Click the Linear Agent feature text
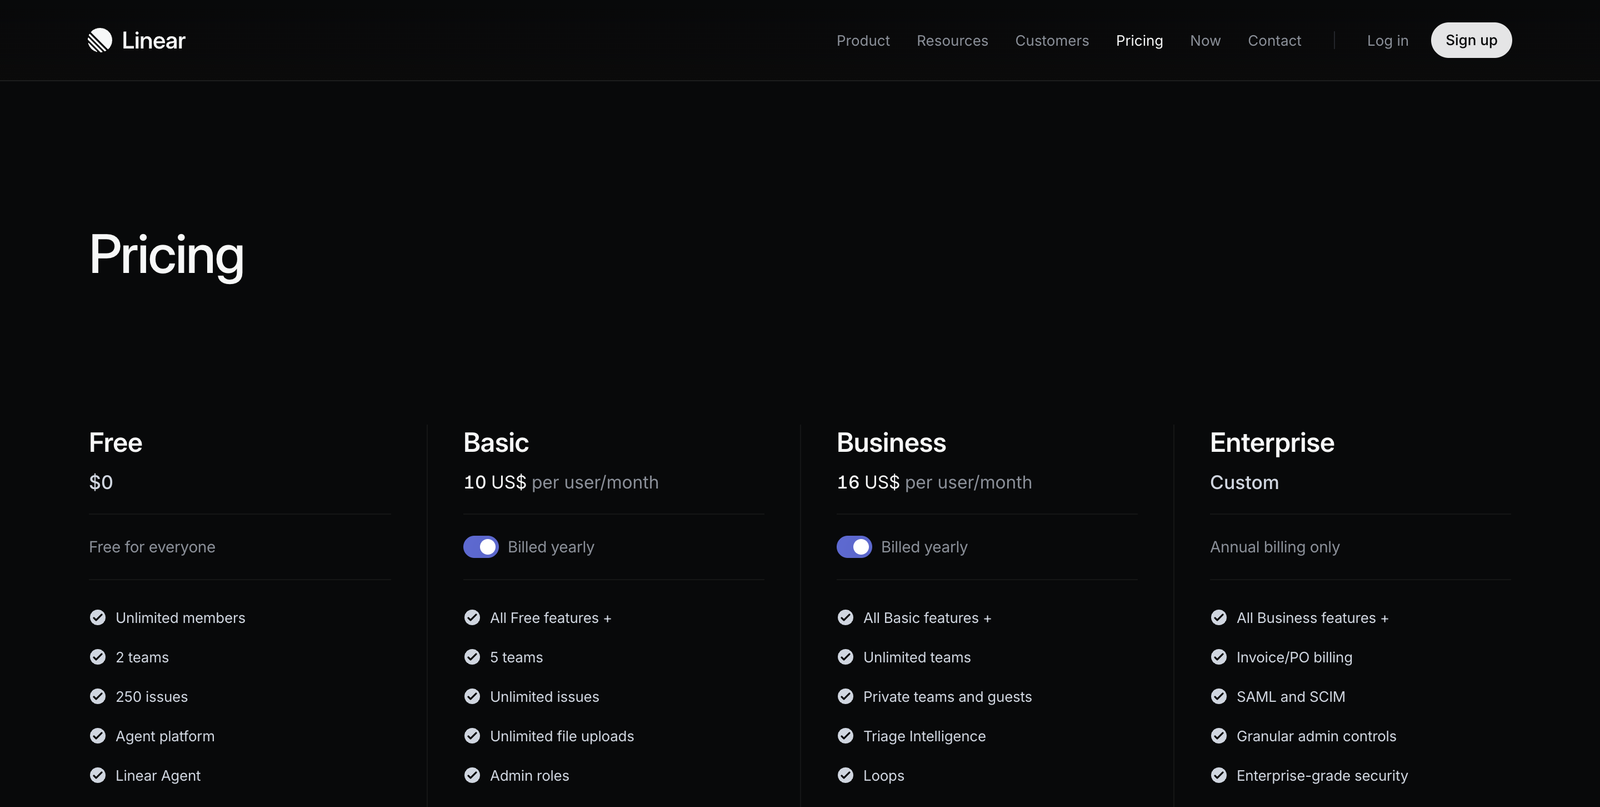The height and width of the screenshot is (807, 1600). [158, 776]
